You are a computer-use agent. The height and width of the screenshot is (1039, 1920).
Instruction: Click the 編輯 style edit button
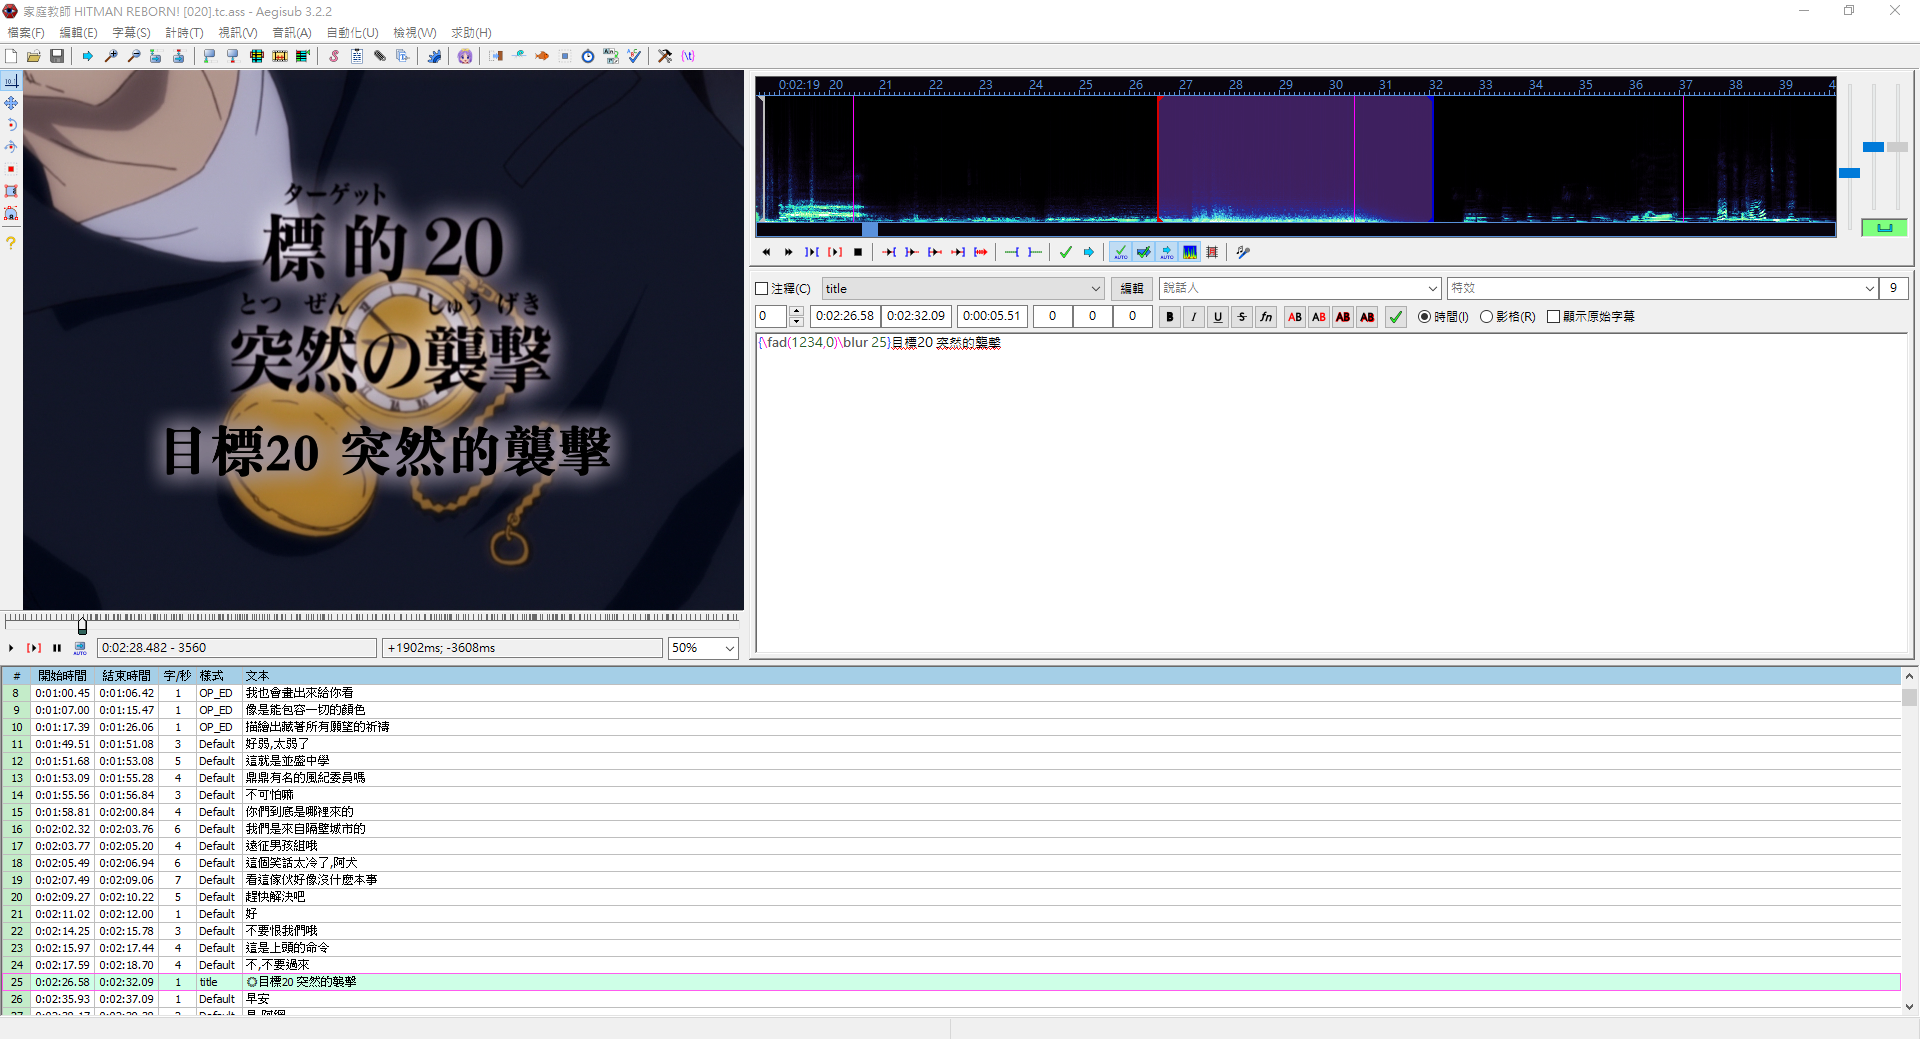click(1132, 289)
